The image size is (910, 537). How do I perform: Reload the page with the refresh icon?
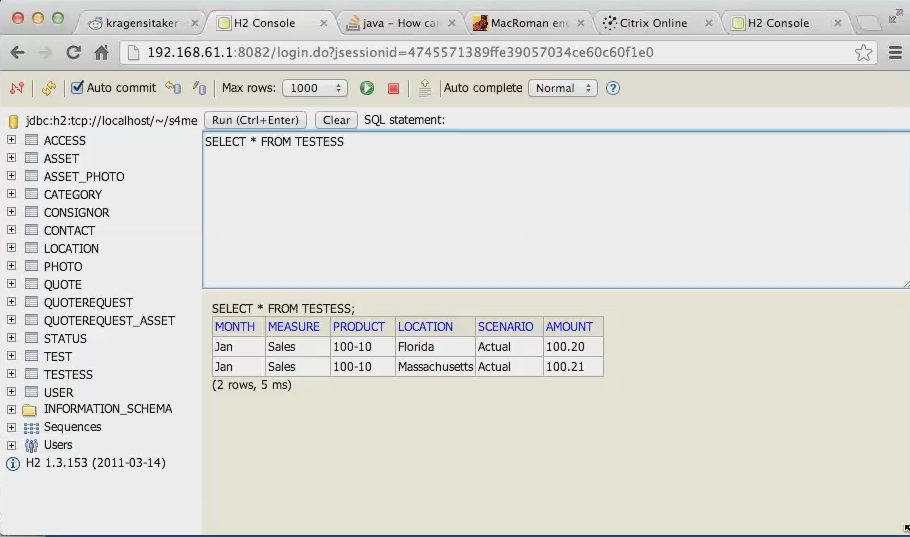[73, 53]
